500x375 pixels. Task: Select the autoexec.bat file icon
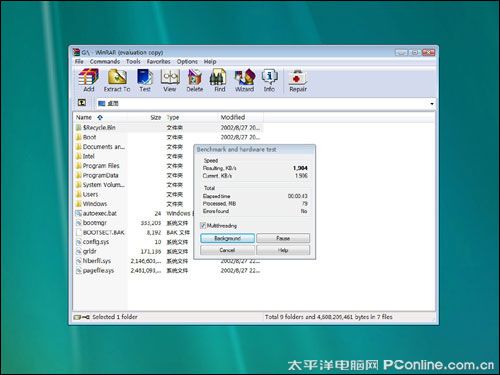coord(79,213)
